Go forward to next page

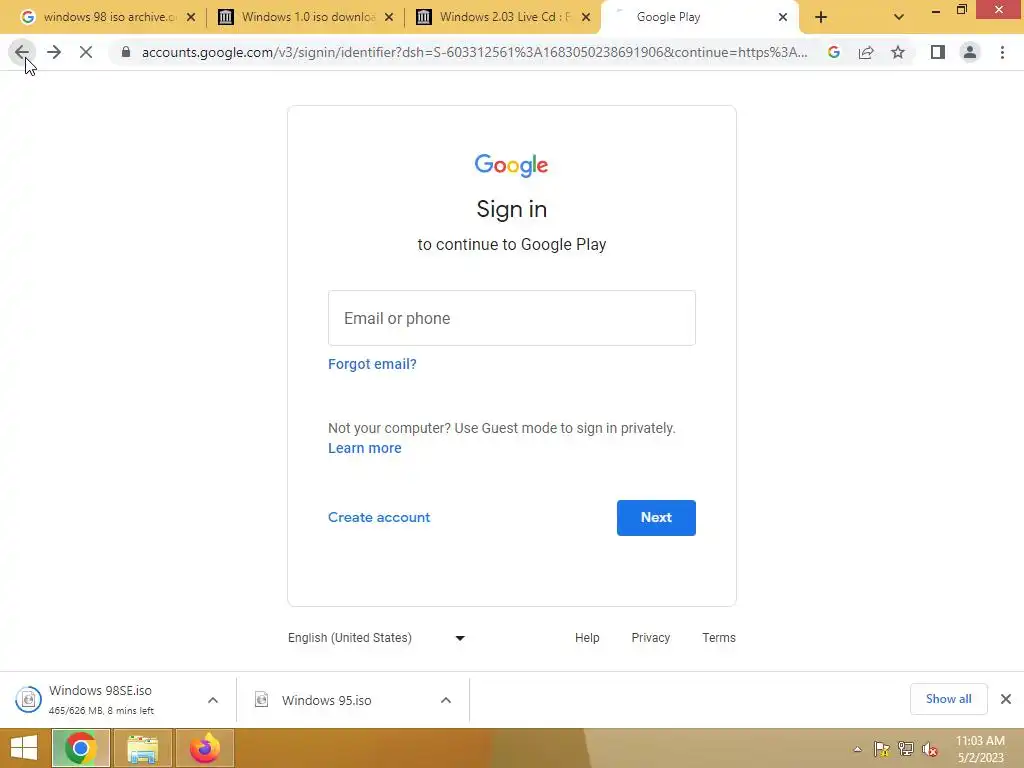54,52
